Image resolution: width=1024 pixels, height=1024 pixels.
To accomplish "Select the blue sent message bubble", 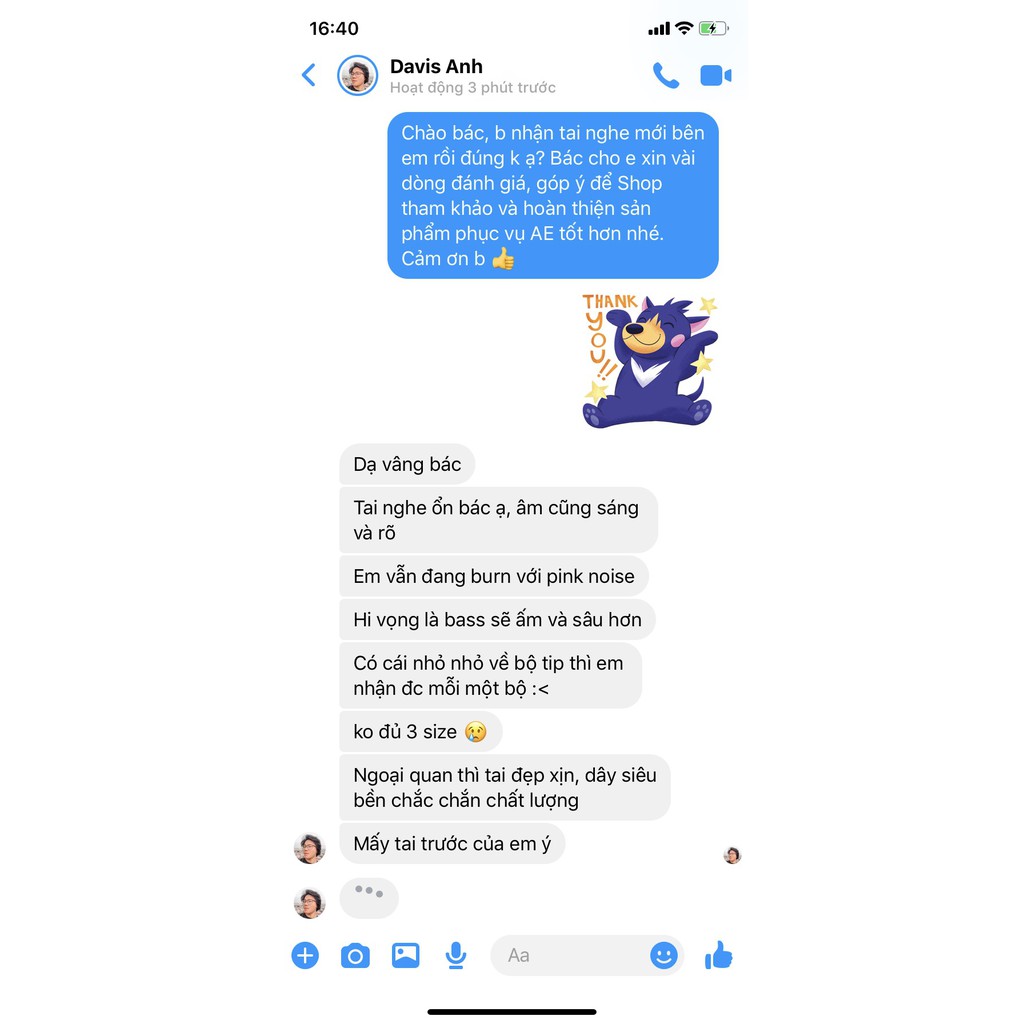I will click(x=553, y=195).
